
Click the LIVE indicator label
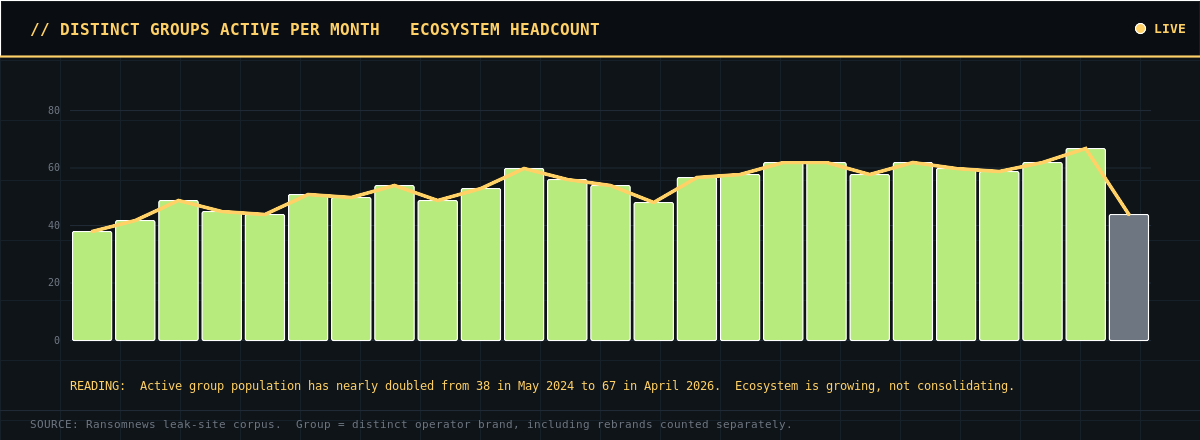1170,29
